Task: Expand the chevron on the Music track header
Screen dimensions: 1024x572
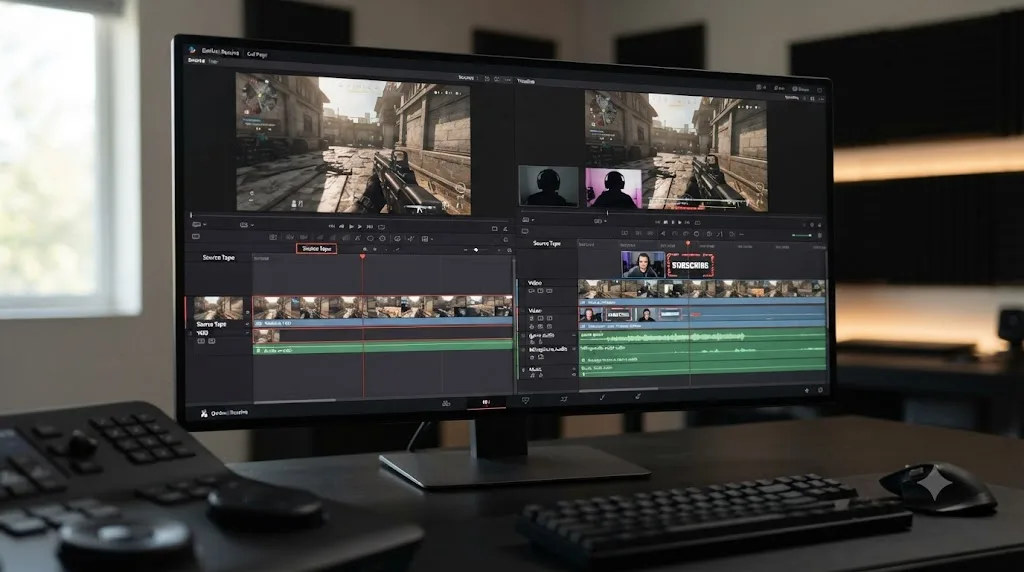Action: tap(574, 369)
